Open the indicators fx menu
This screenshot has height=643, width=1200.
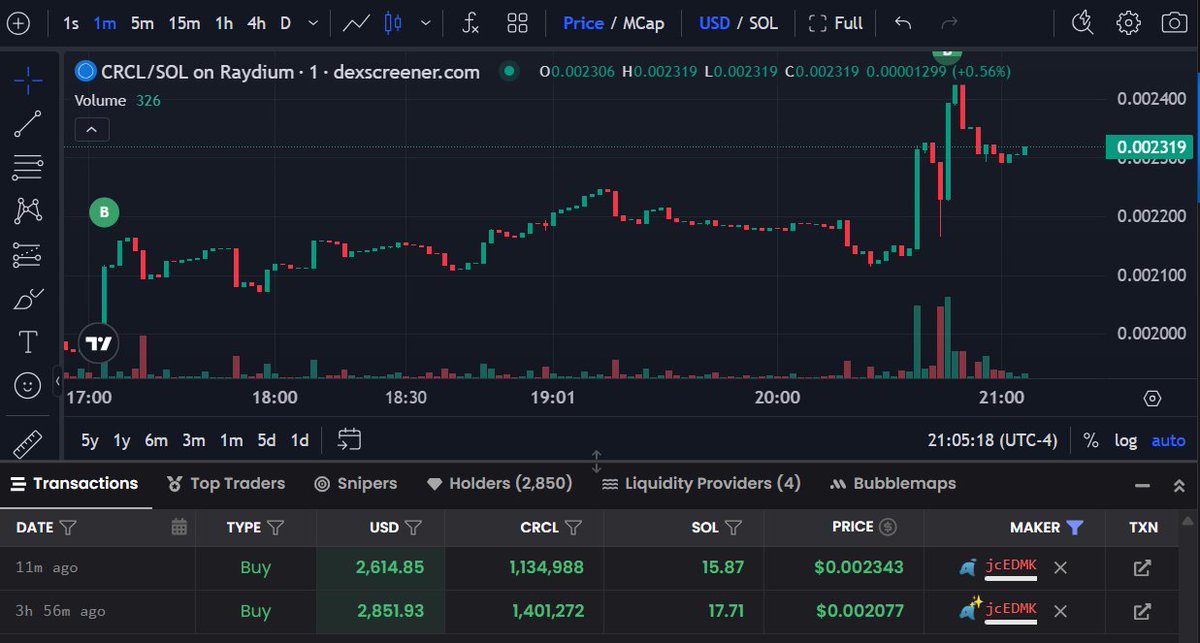(470, 23)
